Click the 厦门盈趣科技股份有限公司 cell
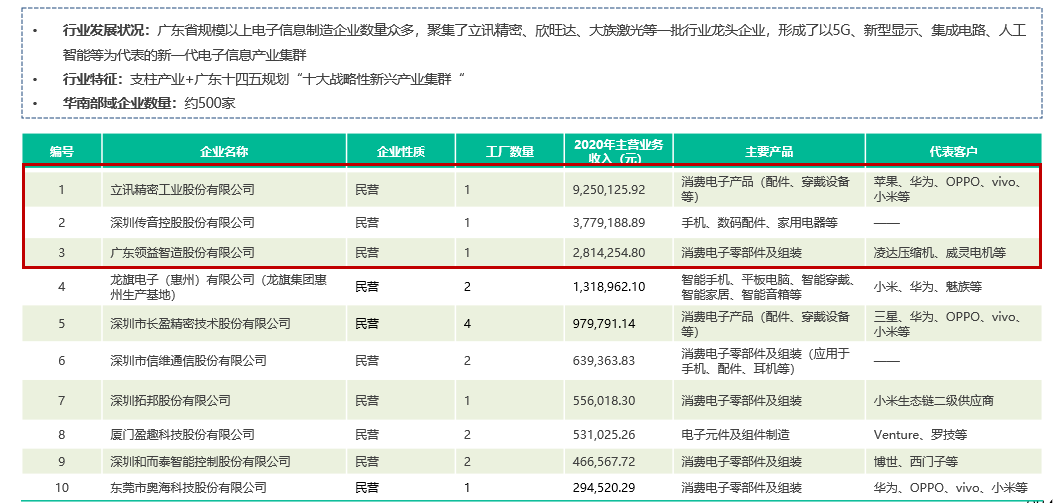 pos(182,435)
